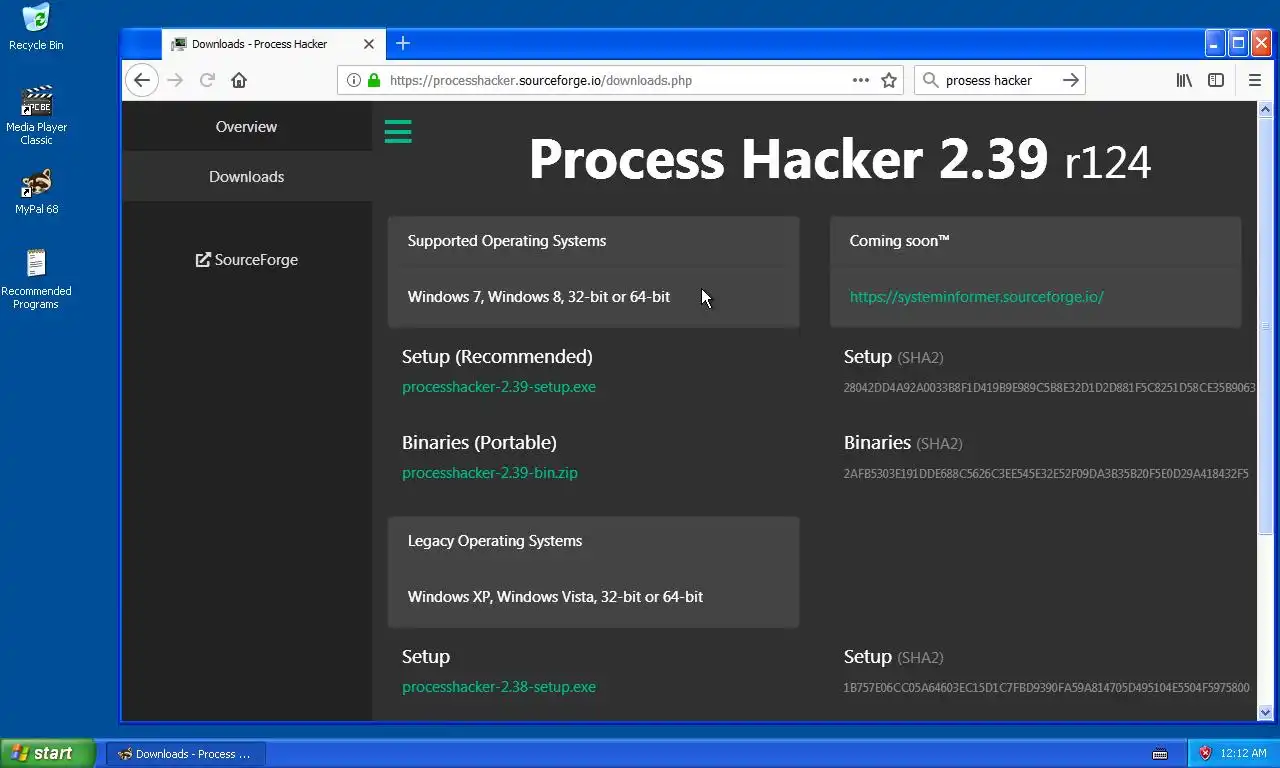The image size is (1280, 768).
Task: Click the browser forward arrow
Action: click(x=175, y=80)
